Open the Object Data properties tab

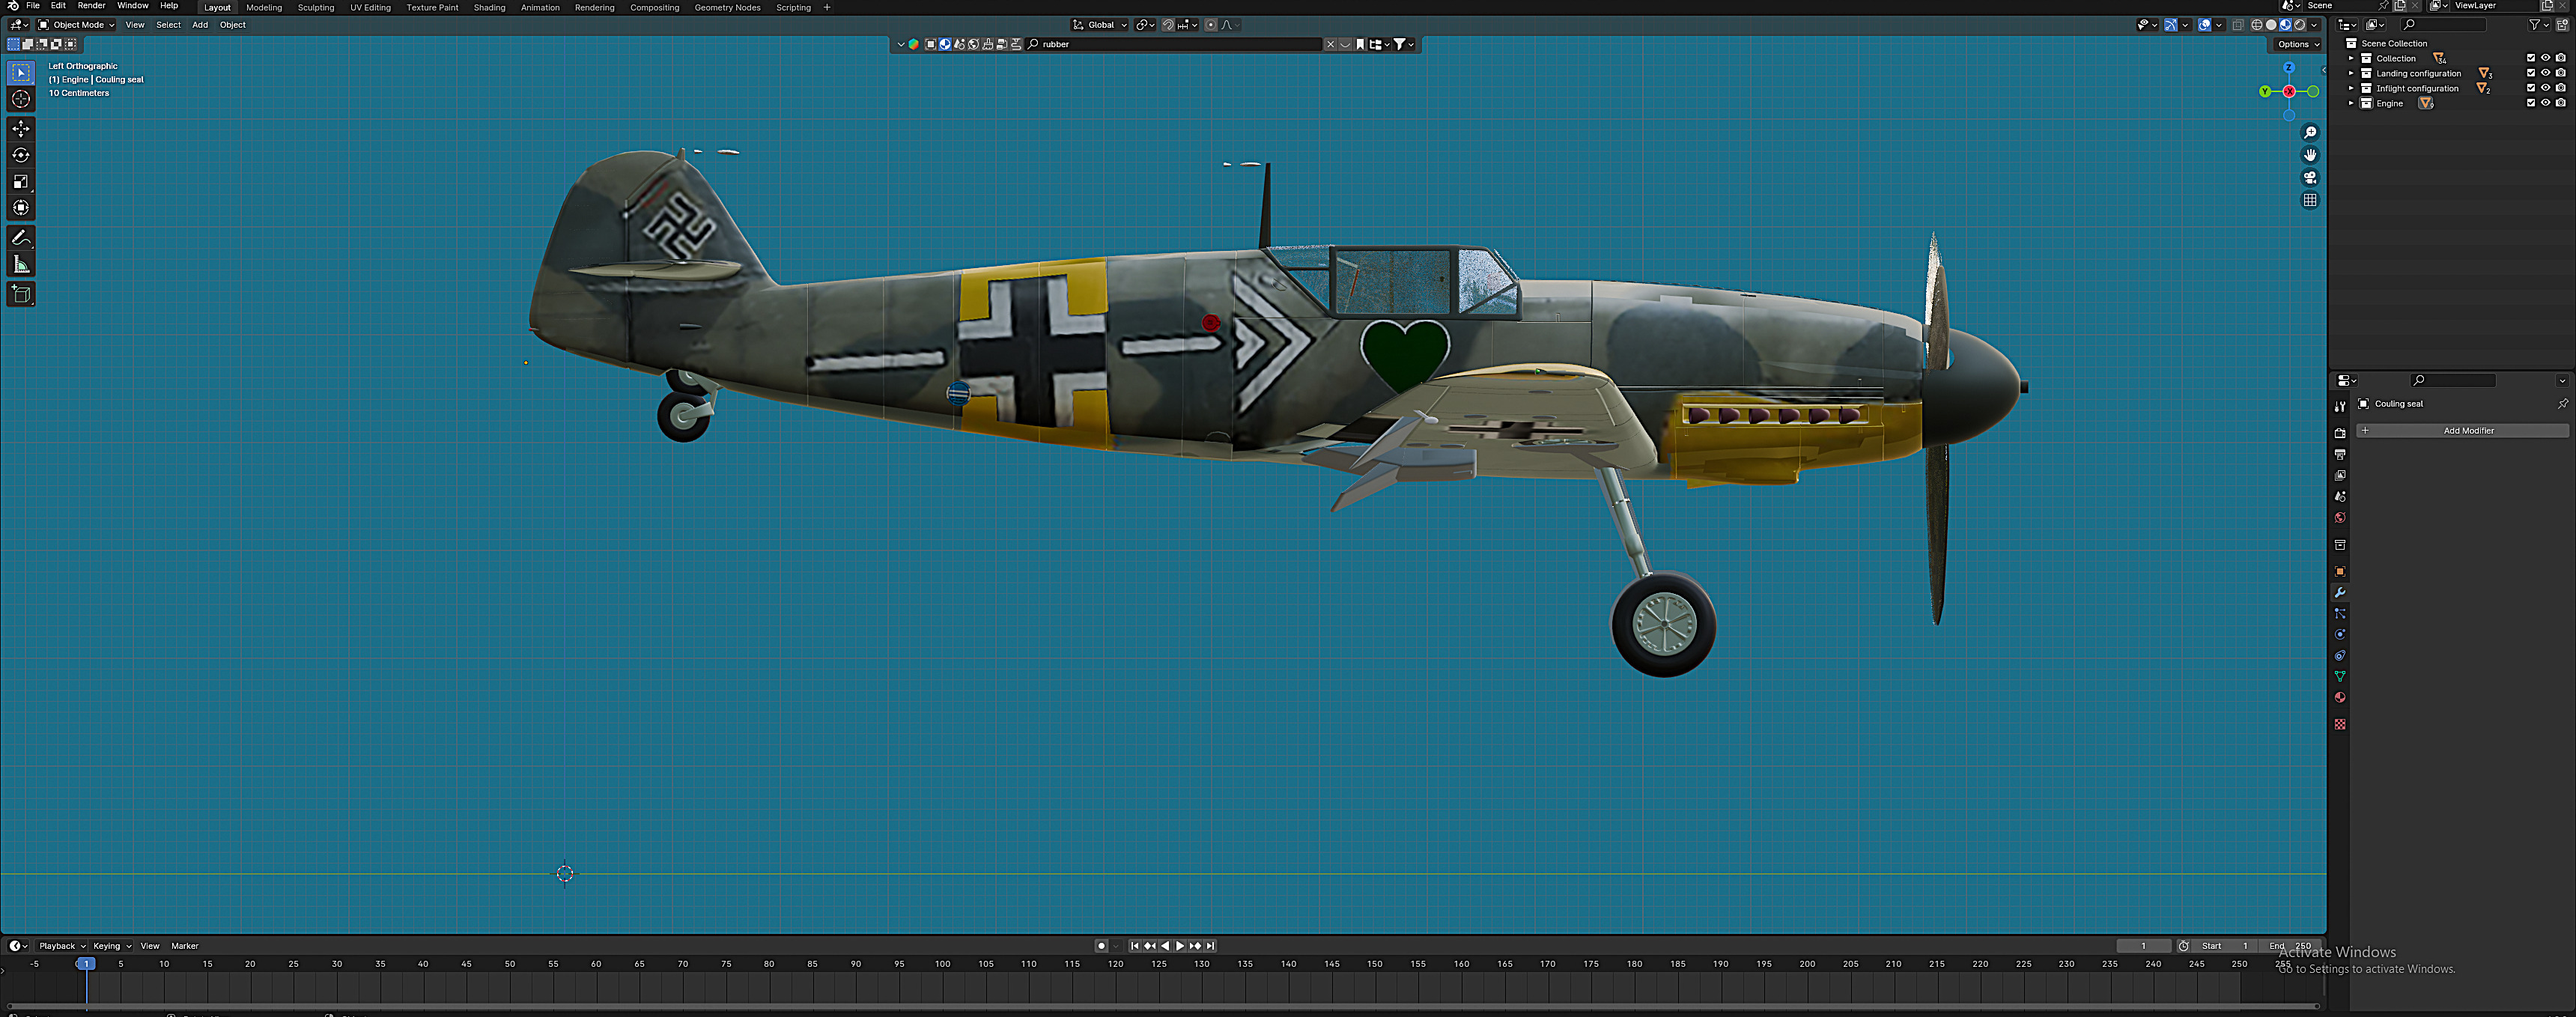coord(2340,677)
